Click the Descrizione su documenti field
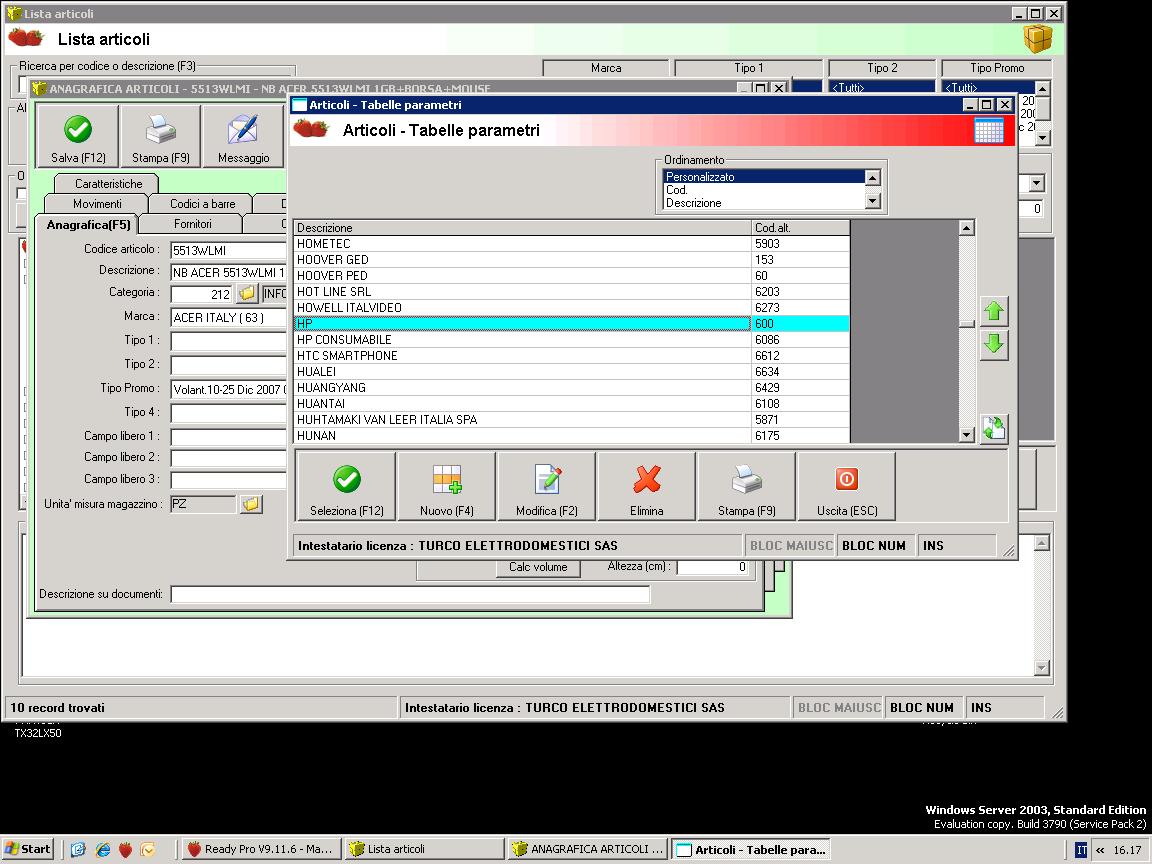Viewport: 1152px width, 864px height. click(410, 594)
